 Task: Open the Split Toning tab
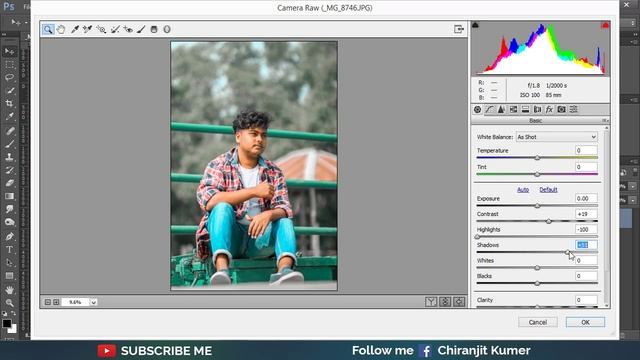(x=525, y=109)
